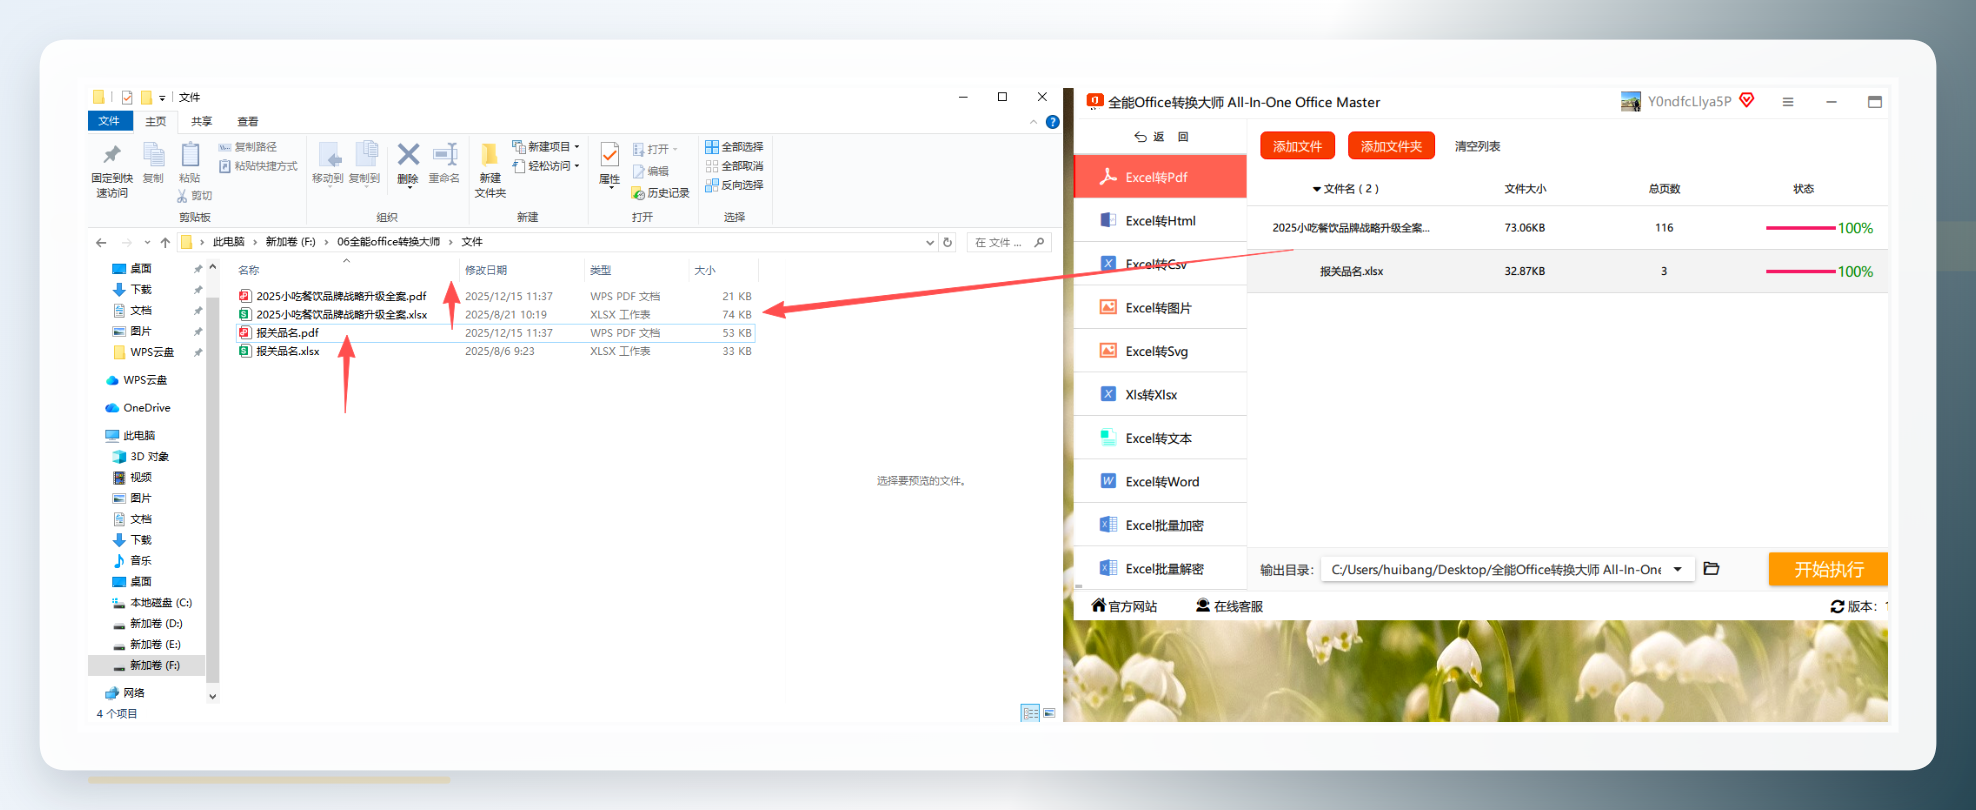
Task: Select 3D 对象 under 此电脑
Action: click(x=149, y=456)
